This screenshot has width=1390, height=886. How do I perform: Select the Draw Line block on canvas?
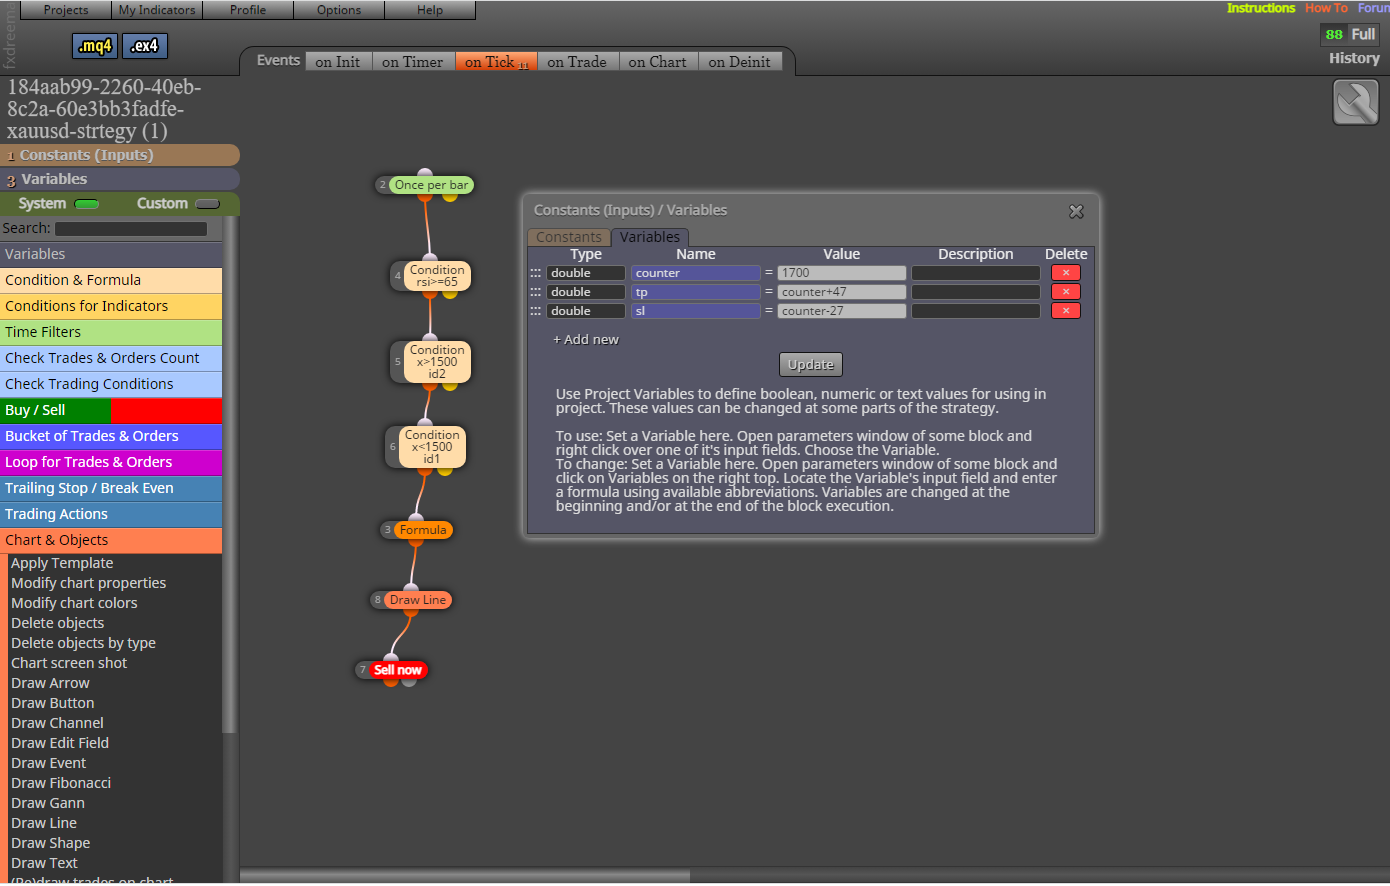click(418, 600)
